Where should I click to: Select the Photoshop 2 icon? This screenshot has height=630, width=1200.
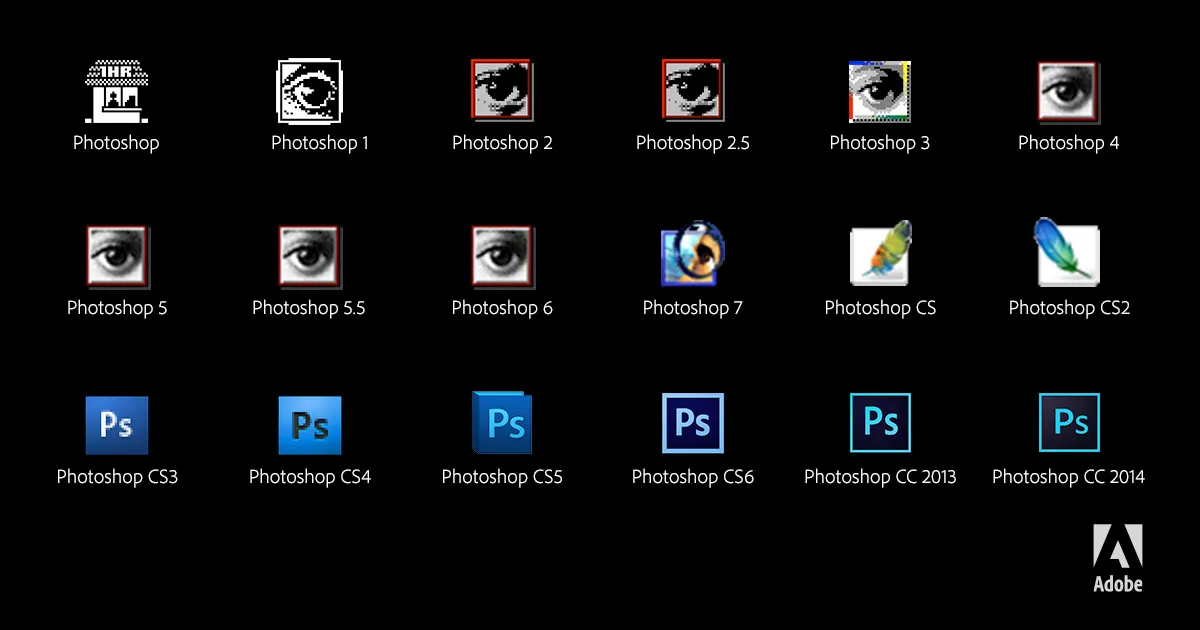[x=501, y=90]
